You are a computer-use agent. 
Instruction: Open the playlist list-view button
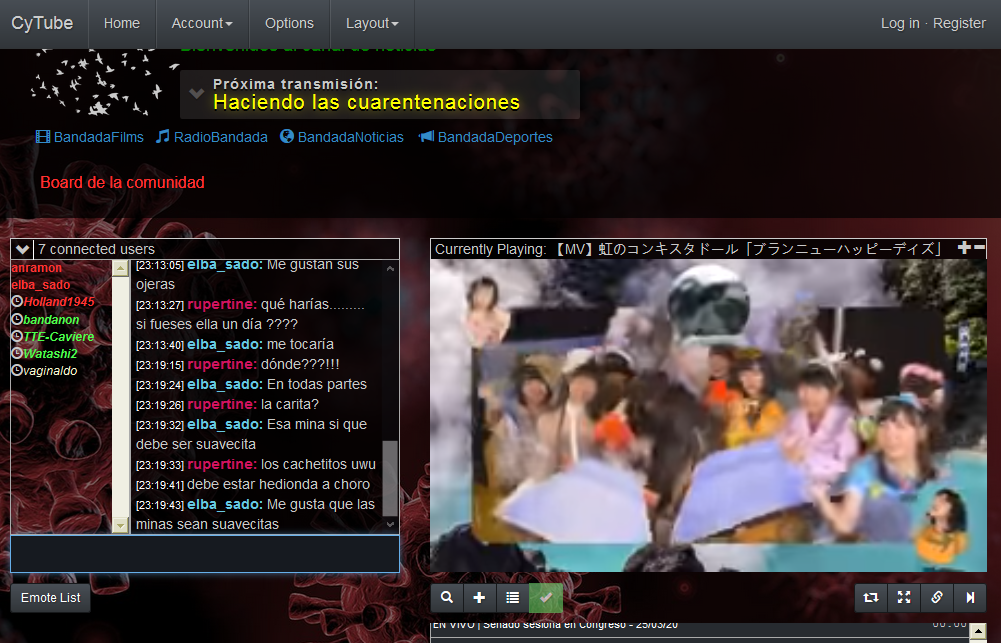coord(513,598)
